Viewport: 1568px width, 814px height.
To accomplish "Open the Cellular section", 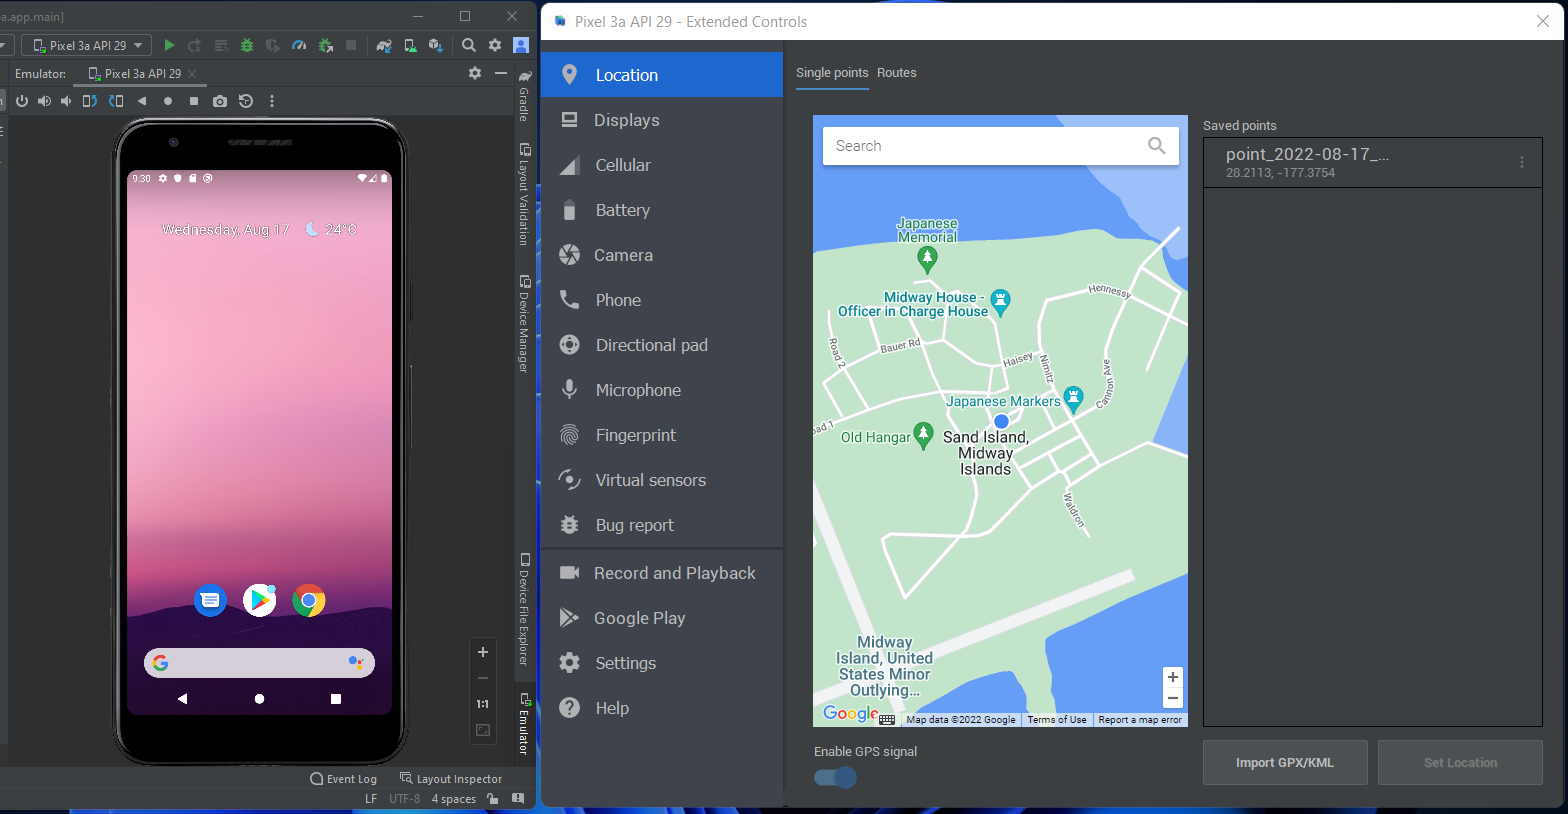I will [662, 165].
